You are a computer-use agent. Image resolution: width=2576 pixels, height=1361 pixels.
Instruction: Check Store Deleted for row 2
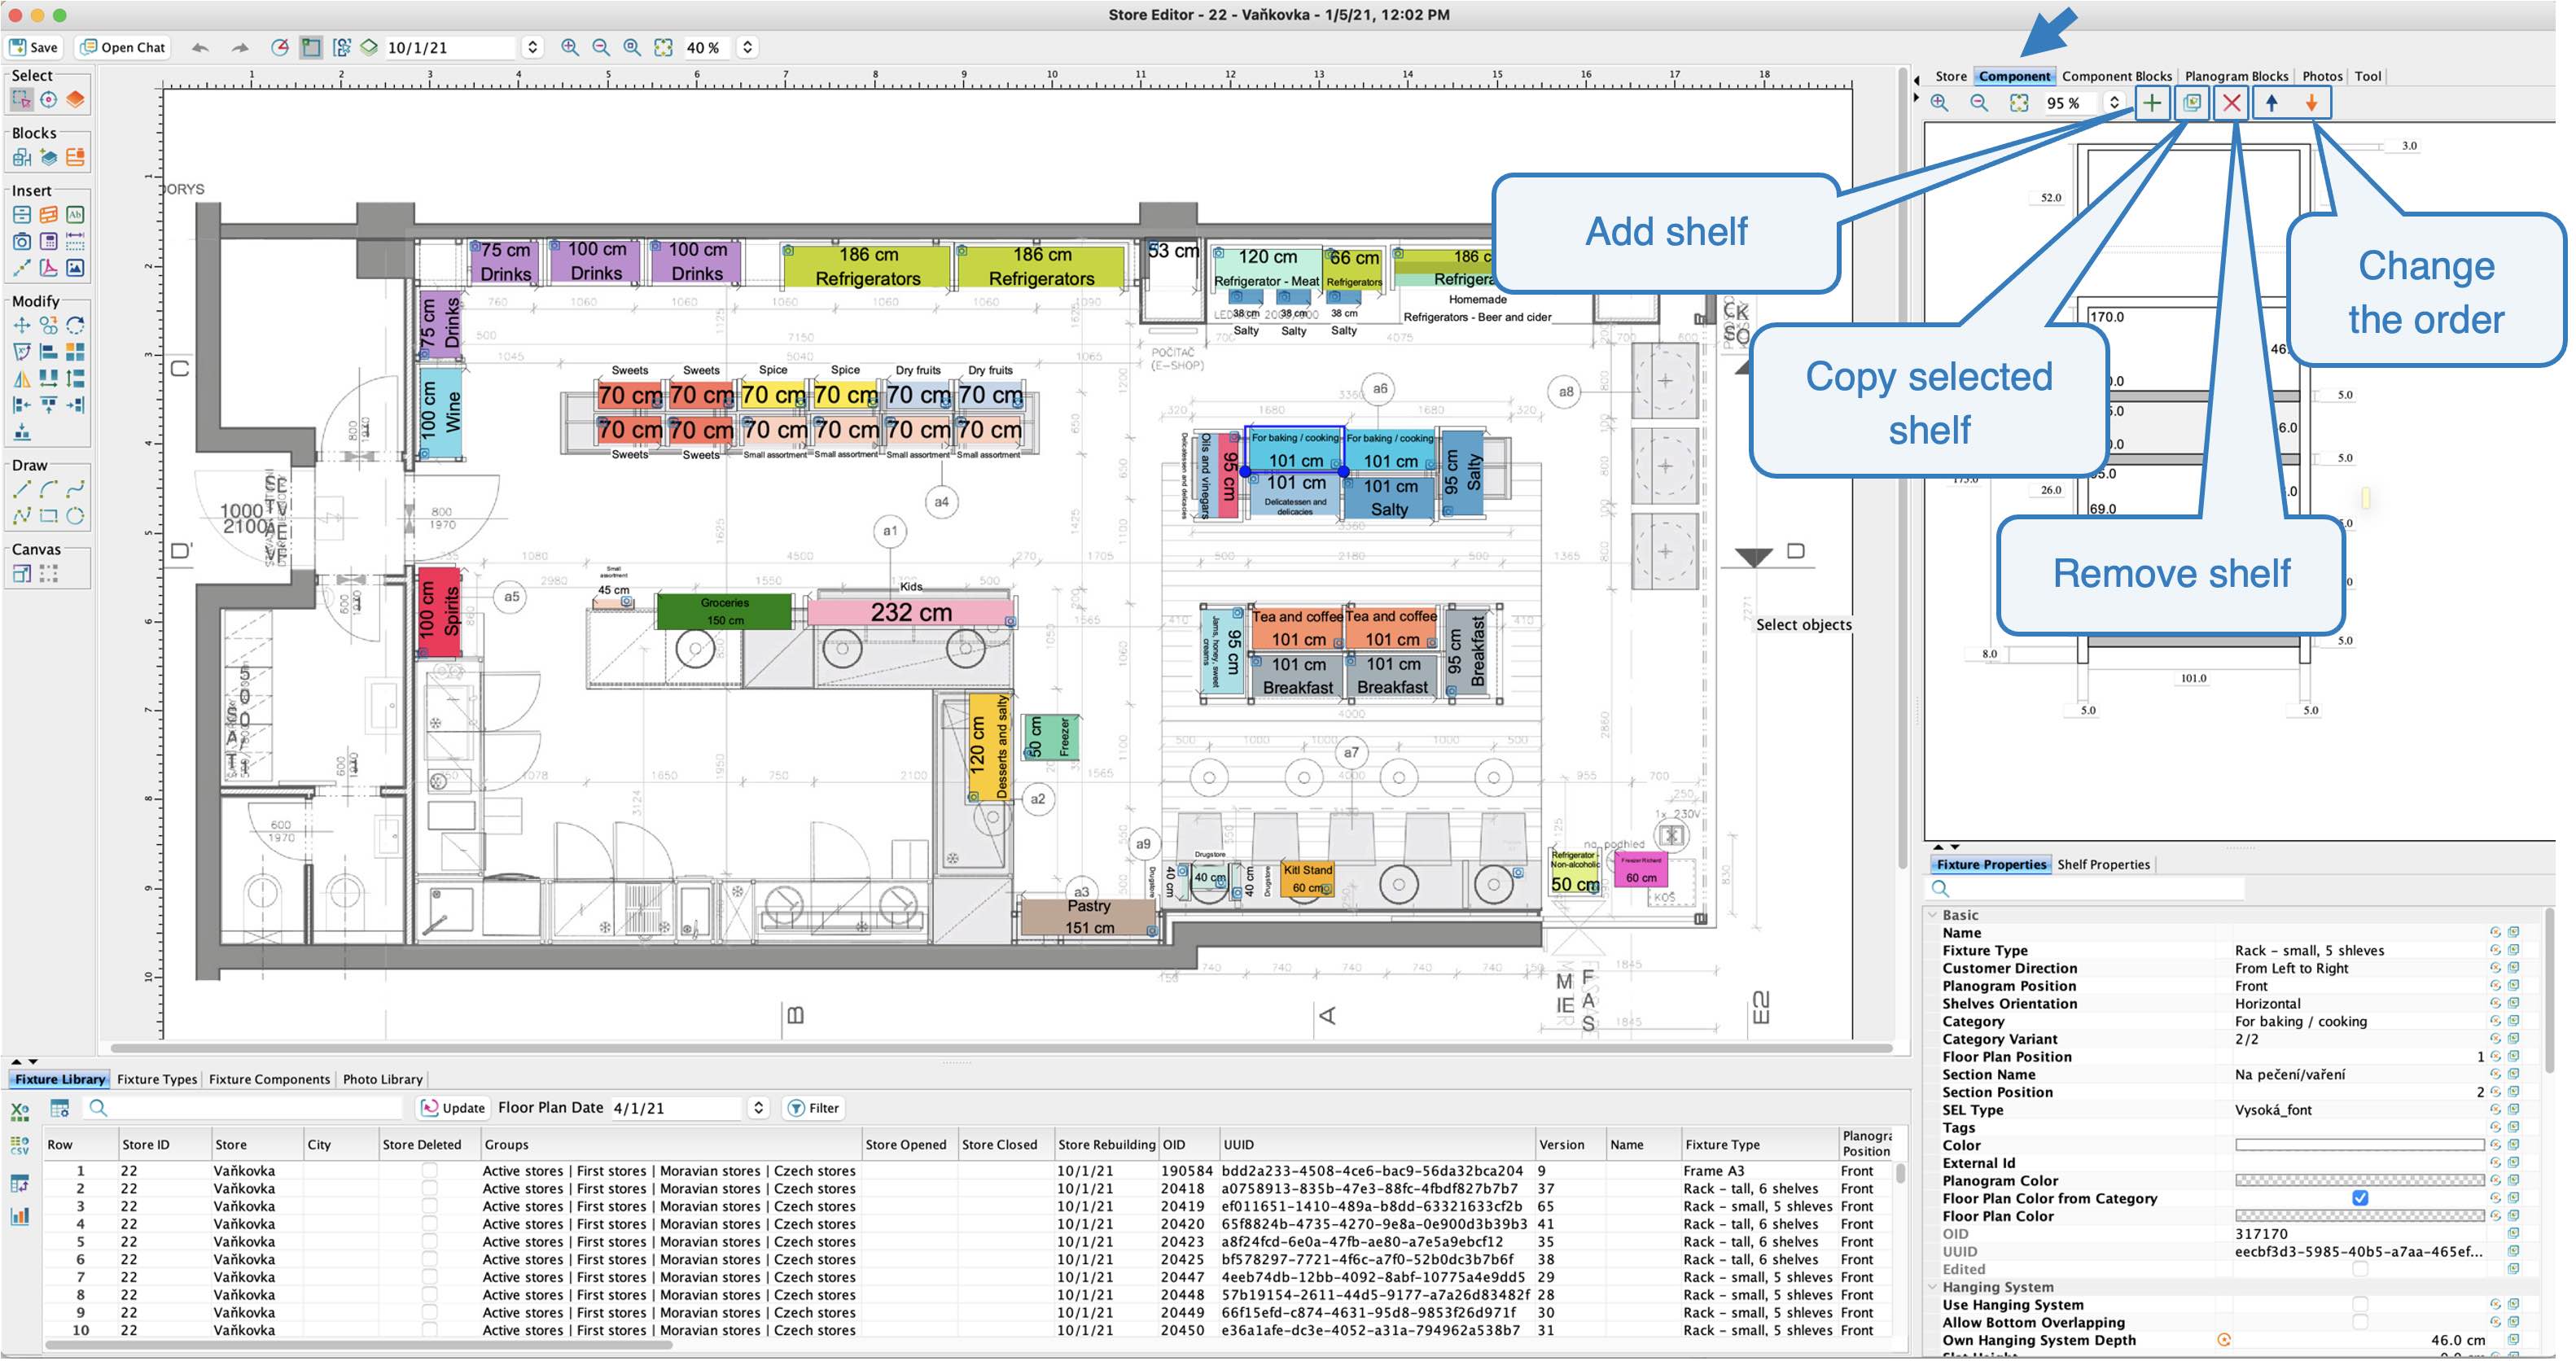tap(429, 1188)
